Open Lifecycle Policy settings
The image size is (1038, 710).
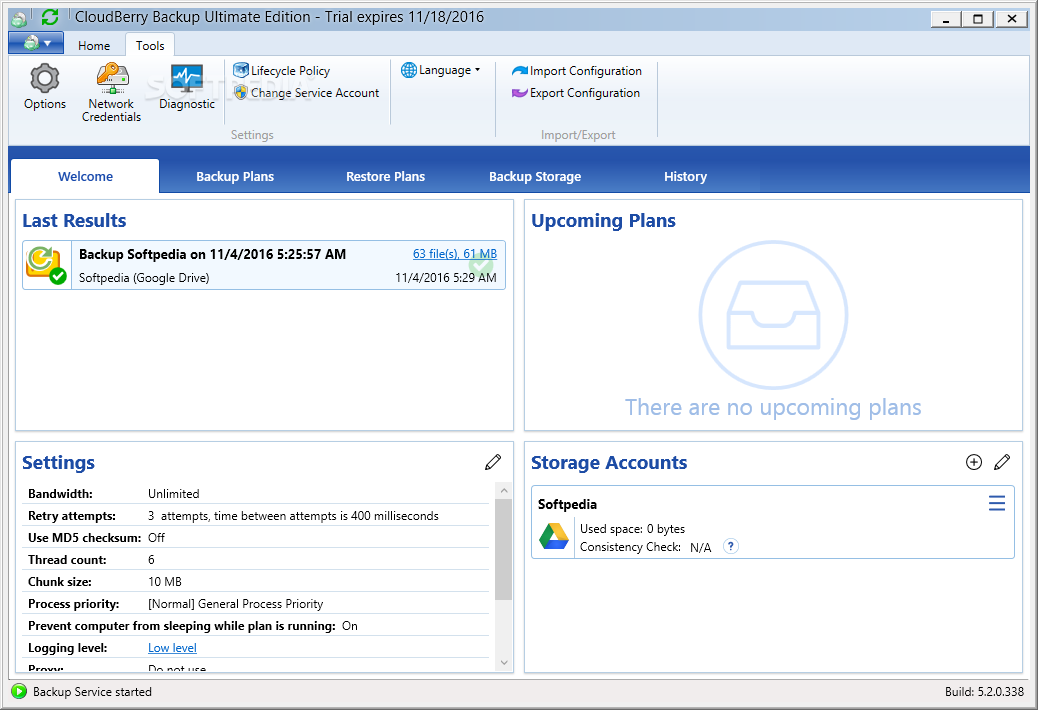coord(281,71)
